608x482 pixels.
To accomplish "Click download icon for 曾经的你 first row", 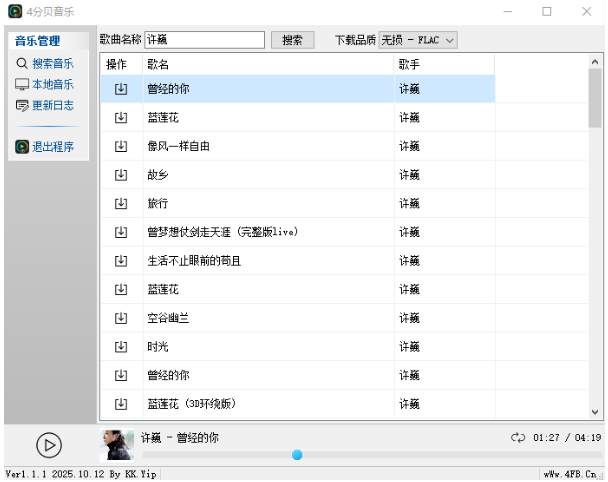I will (x=121, y=89).
